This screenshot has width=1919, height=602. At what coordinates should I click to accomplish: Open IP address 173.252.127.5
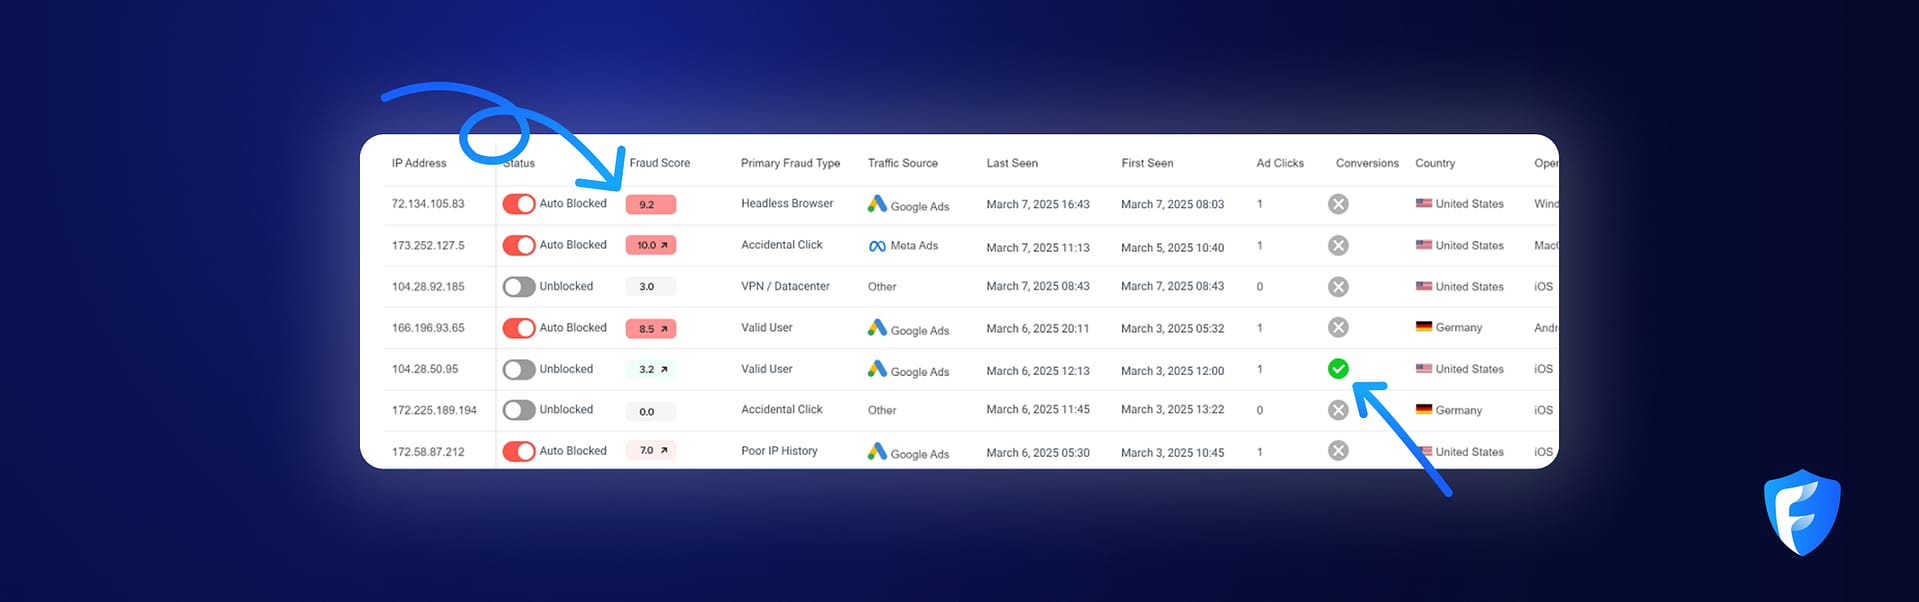click(x=428, y=245)
